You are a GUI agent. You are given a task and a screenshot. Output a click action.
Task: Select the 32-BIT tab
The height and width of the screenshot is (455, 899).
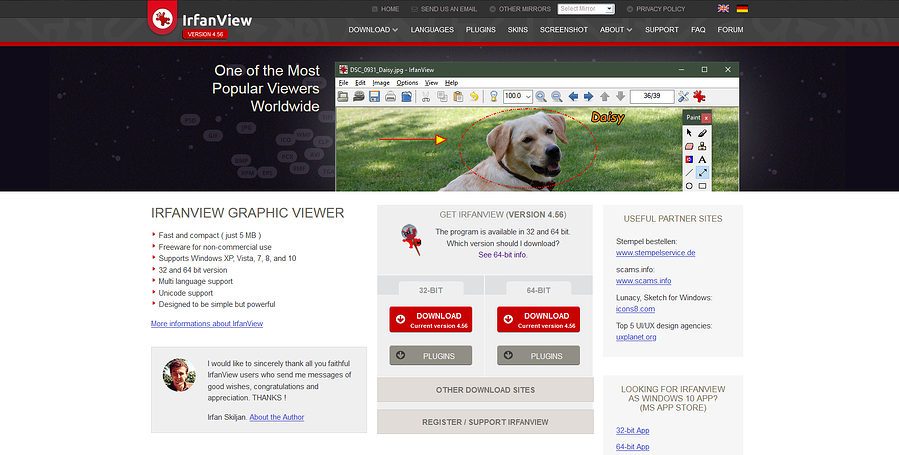click(431, 289)
